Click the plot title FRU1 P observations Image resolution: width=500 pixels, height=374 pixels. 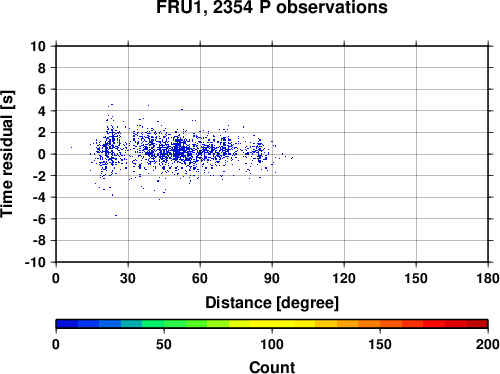click(272, 7)
